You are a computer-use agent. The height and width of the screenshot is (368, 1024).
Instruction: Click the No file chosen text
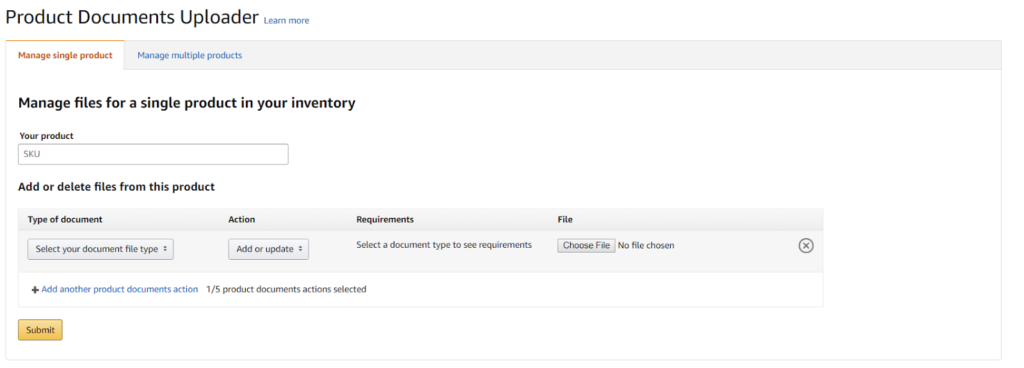[x=646, y=245]
